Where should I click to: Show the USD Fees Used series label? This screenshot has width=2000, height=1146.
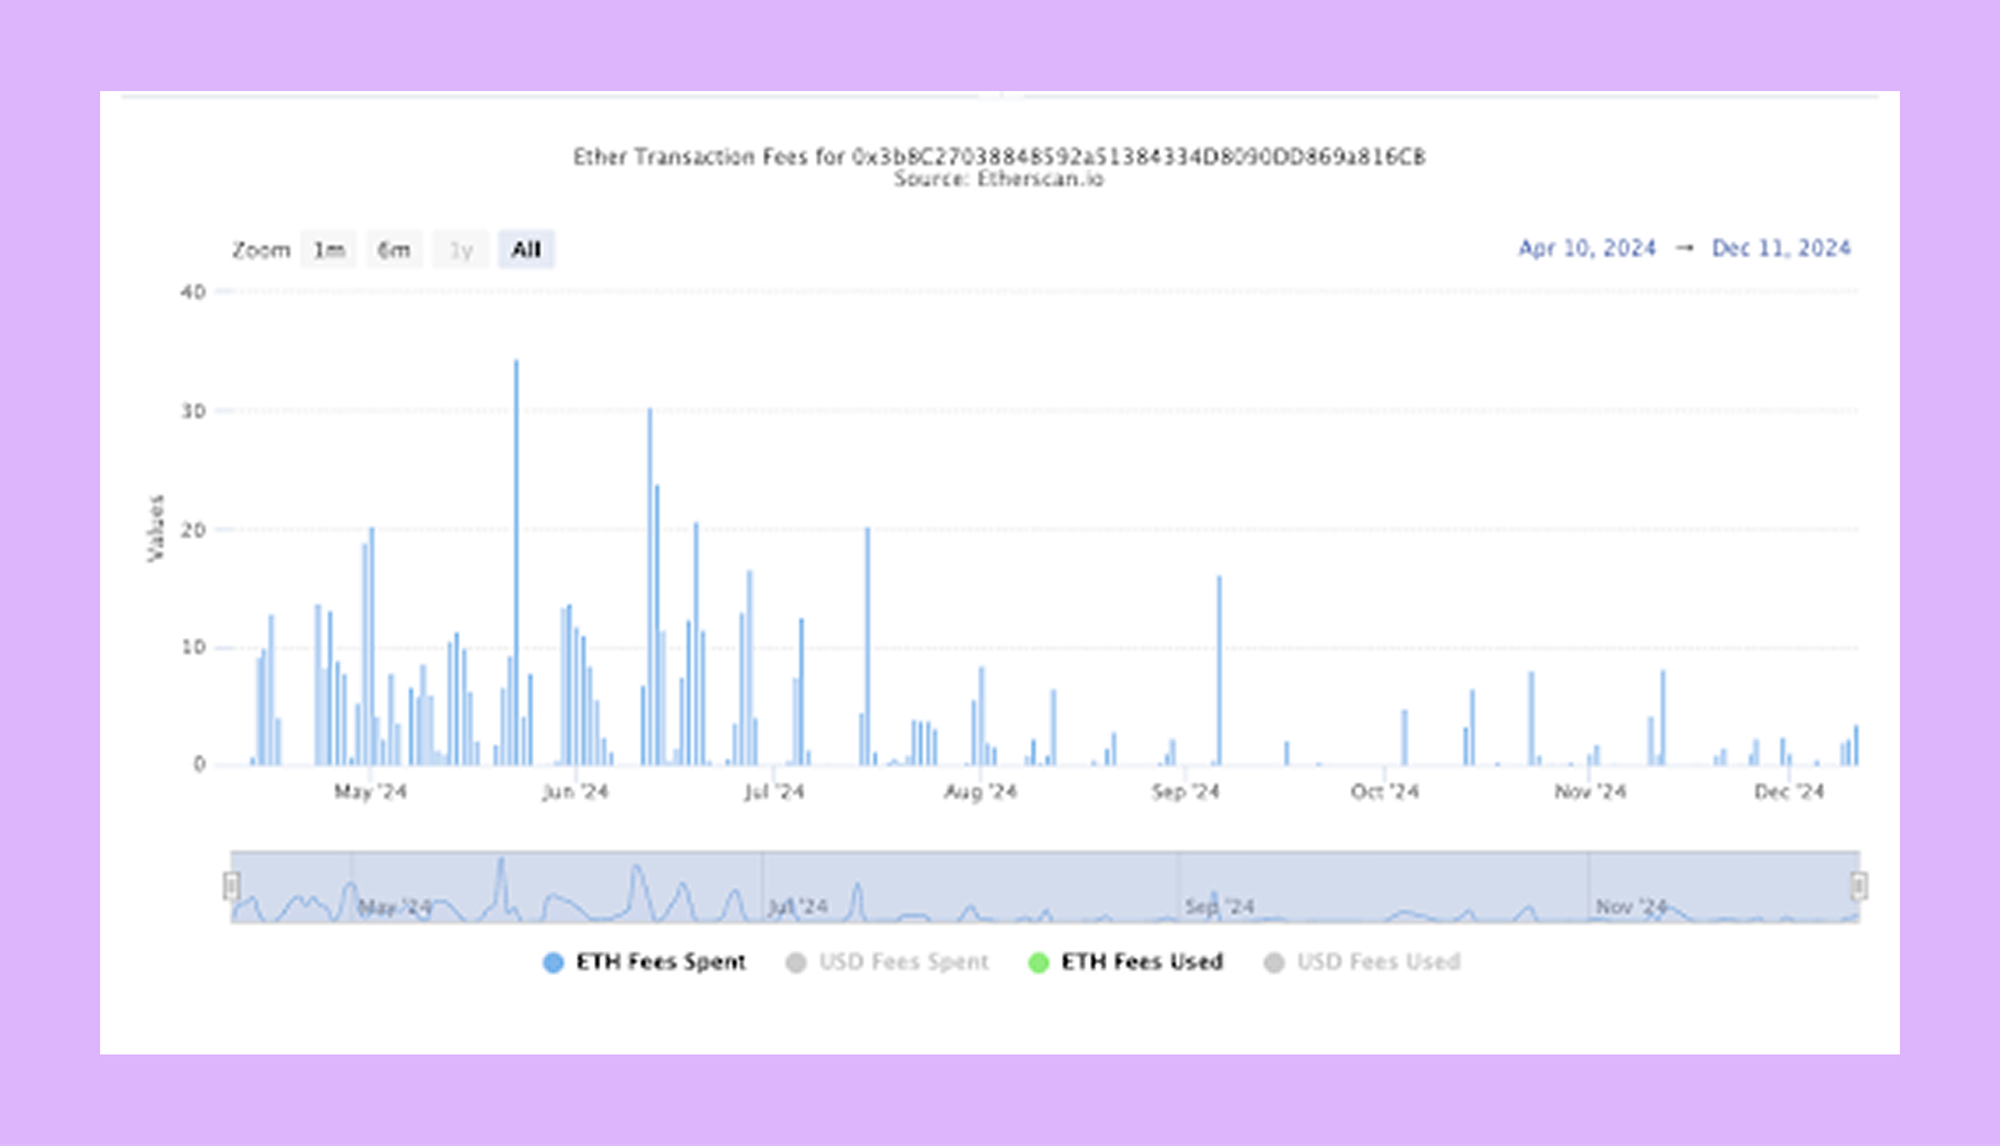coord(1378,962)
